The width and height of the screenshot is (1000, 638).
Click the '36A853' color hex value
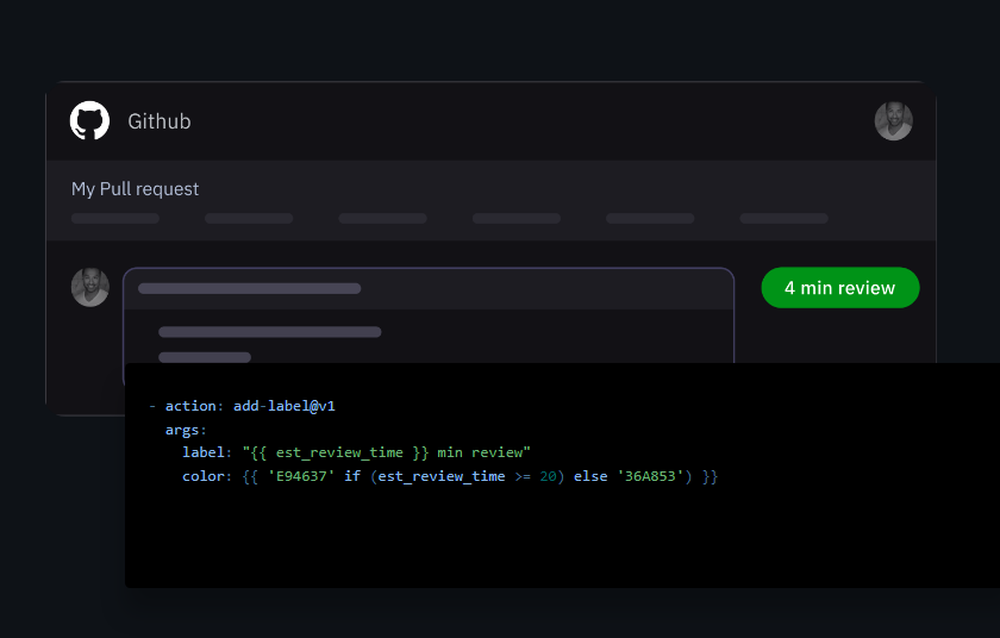click(648, 476)
